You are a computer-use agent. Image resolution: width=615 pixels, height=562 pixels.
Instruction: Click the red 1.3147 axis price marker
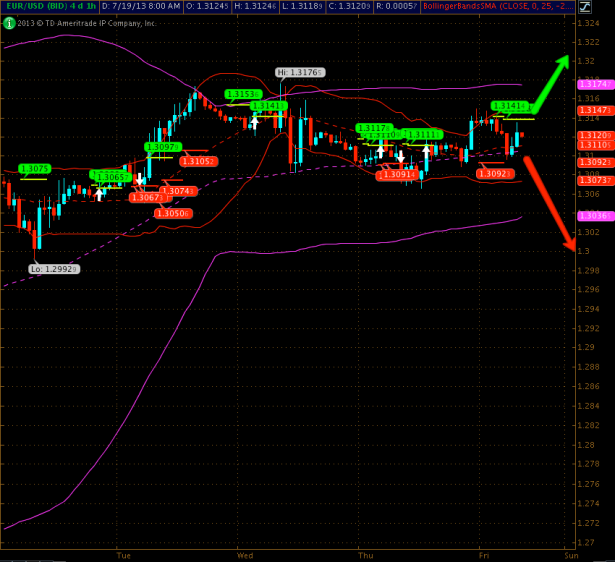click(x=595, y=111)
